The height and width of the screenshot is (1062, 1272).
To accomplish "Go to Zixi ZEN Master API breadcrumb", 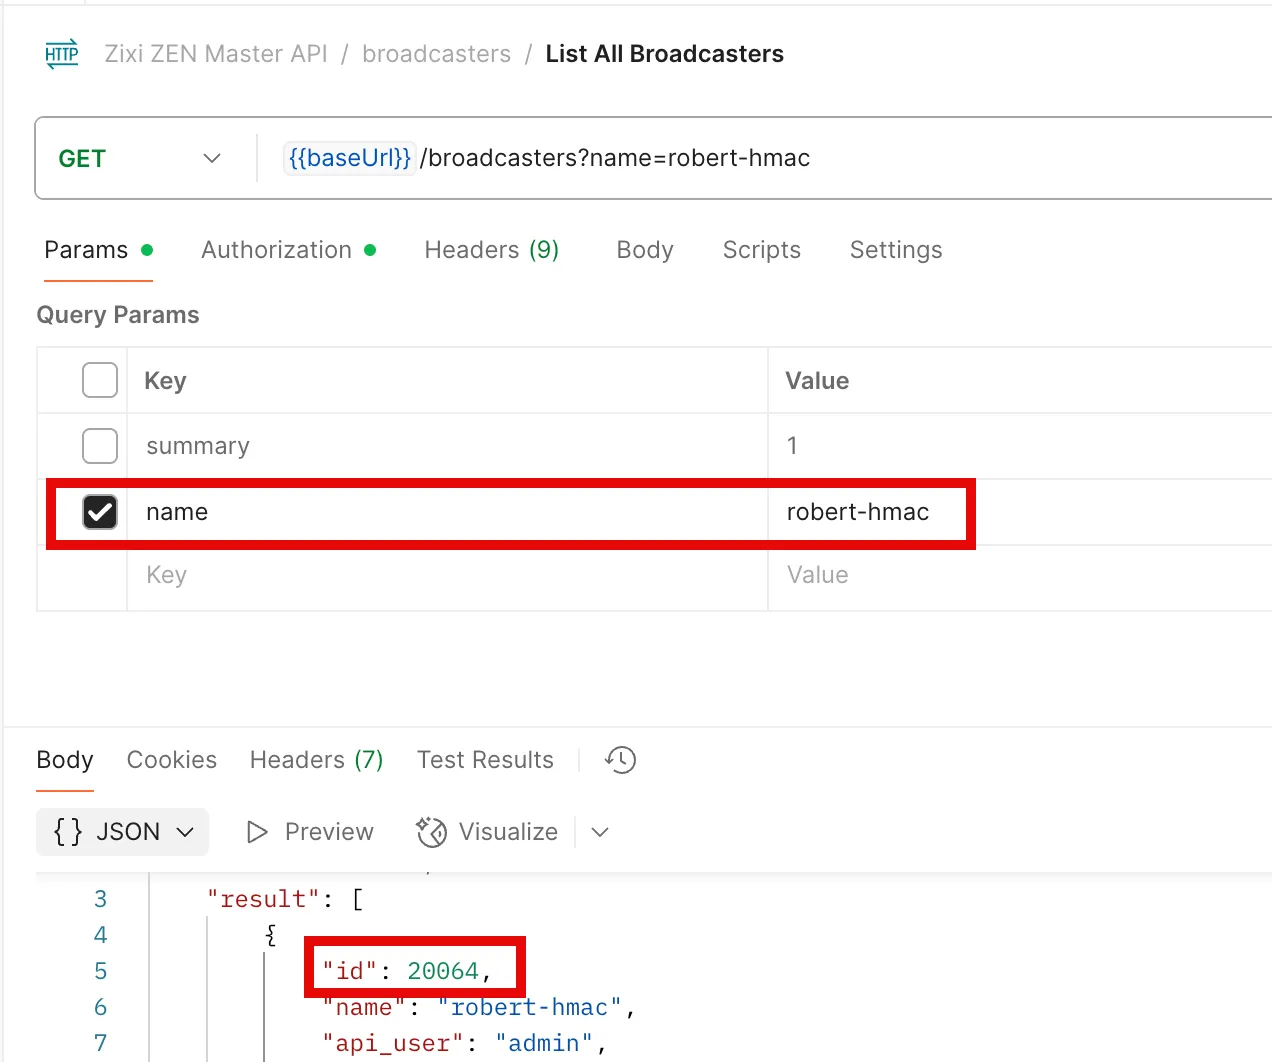I will 216,54.
